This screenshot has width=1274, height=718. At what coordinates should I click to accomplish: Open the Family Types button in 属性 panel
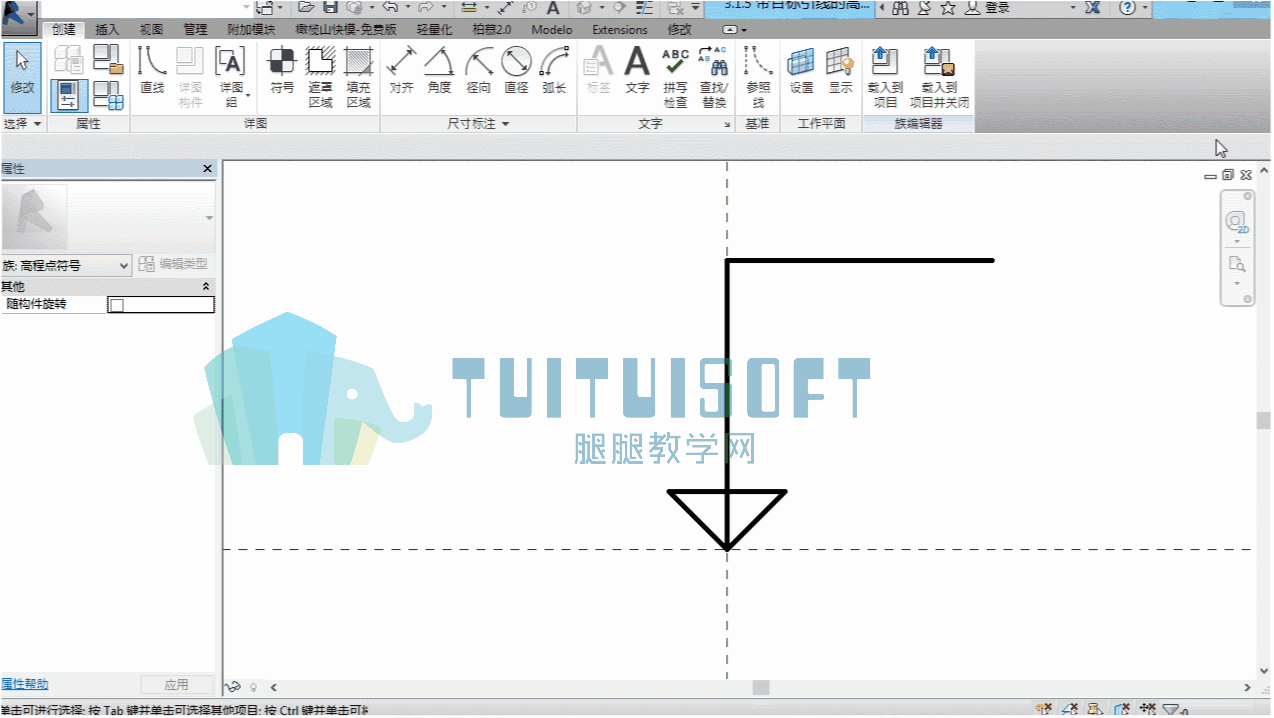pos(108,95)
